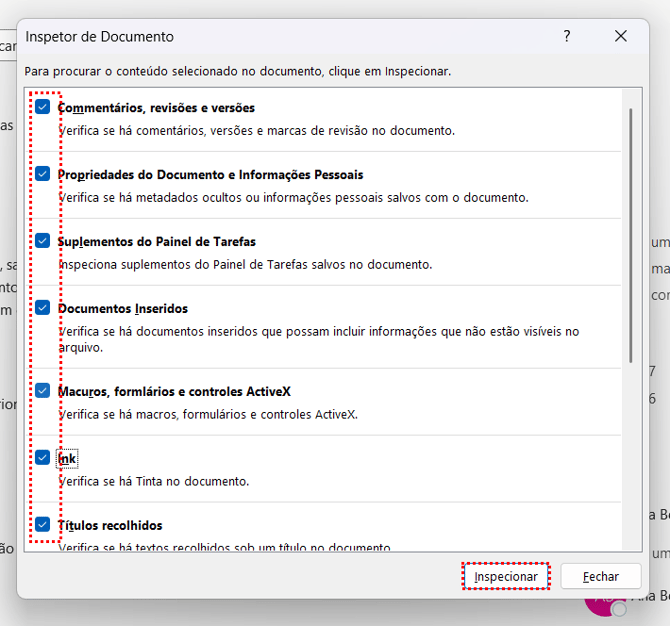Click the focused Ink label text
Screen dimensions: 670x626
click(x=67, y=458)
